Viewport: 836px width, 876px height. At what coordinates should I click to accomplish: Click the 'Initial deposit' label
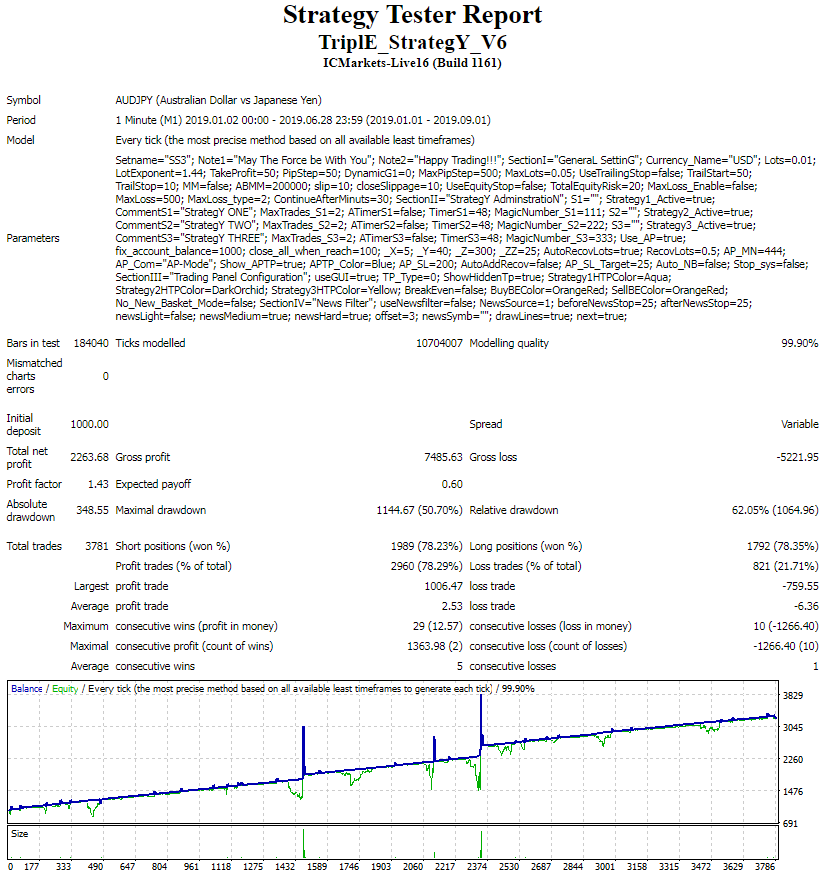pyautogui.click(x=23, y=425)
